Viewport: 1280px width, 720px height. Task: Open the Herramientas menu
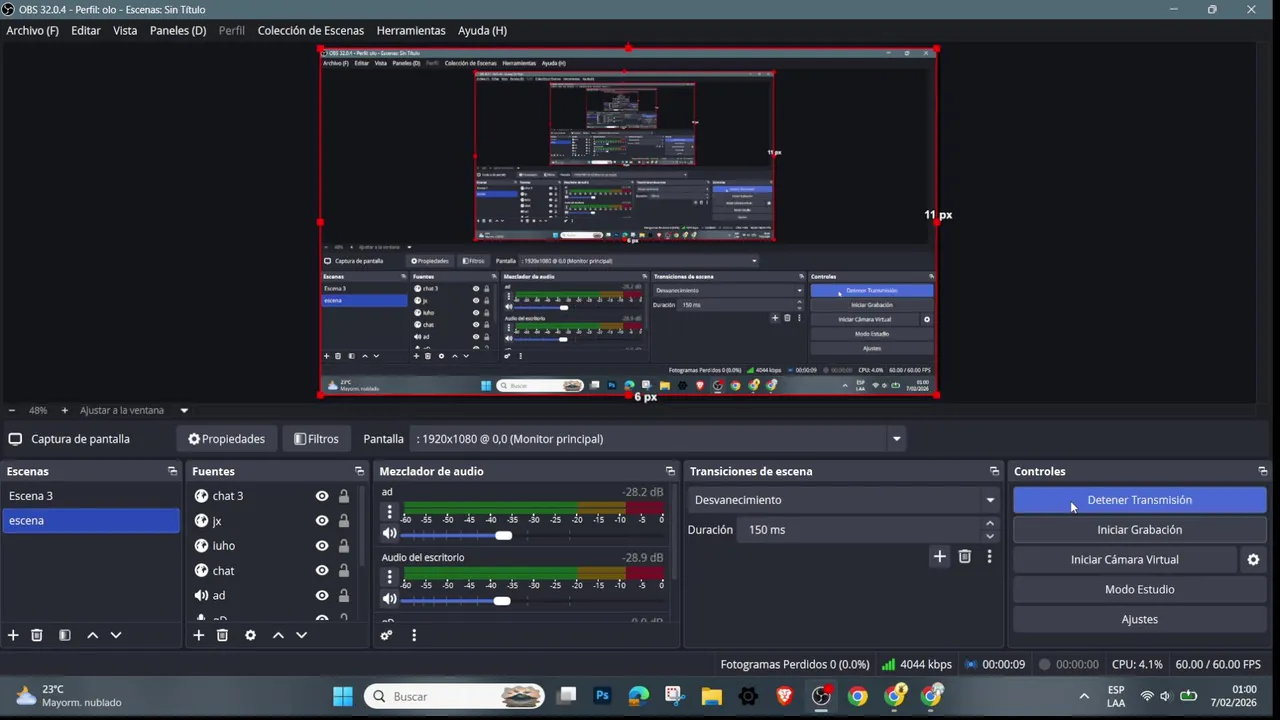411,31
